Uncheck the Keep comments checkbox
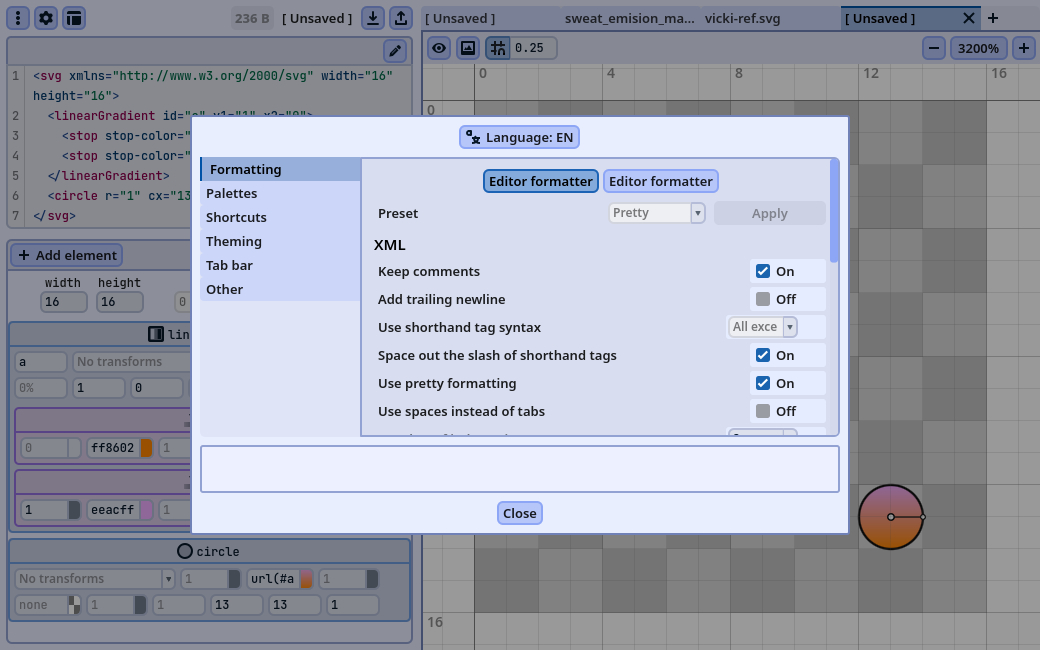1040x650 pixels. tap(763, 271)
